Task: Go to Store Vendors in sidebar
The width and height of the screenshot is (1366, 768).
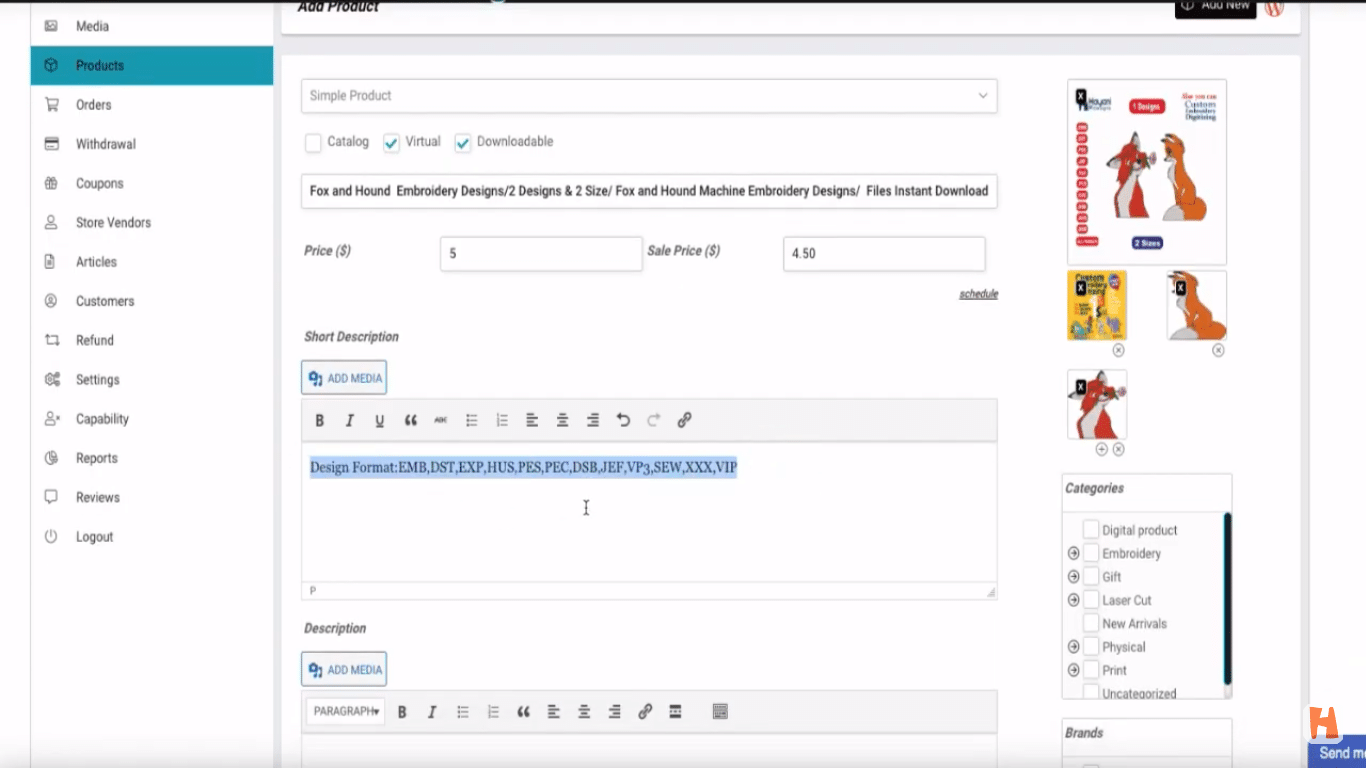Action: (113, 223)
